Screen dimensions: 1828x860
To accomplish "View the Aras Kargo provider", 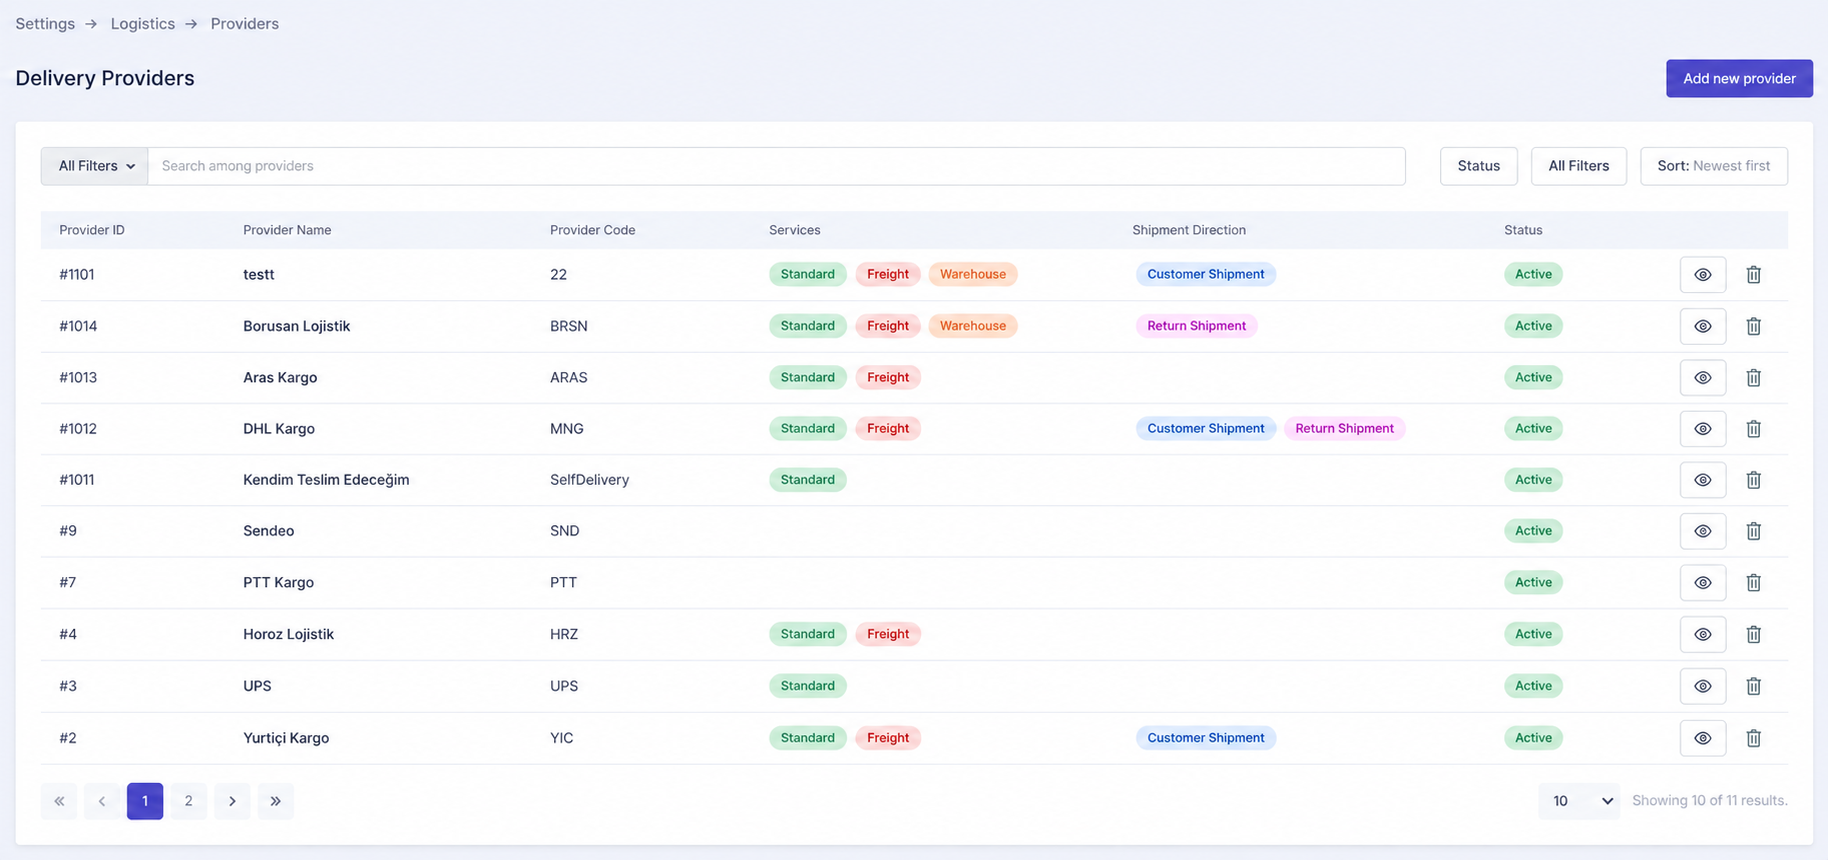I will (1703, 378).
